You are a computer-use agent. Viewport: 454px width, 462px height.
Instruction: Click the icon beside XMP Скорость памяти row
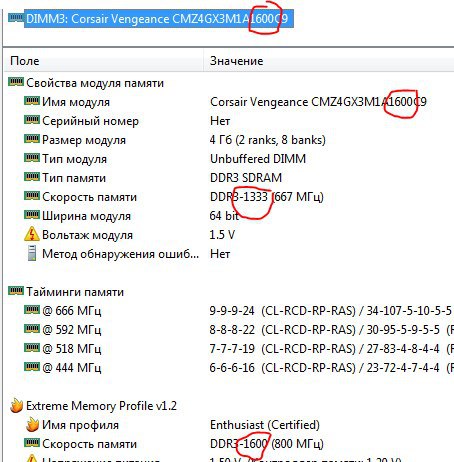pyautogui.click(x=32, y=443)
